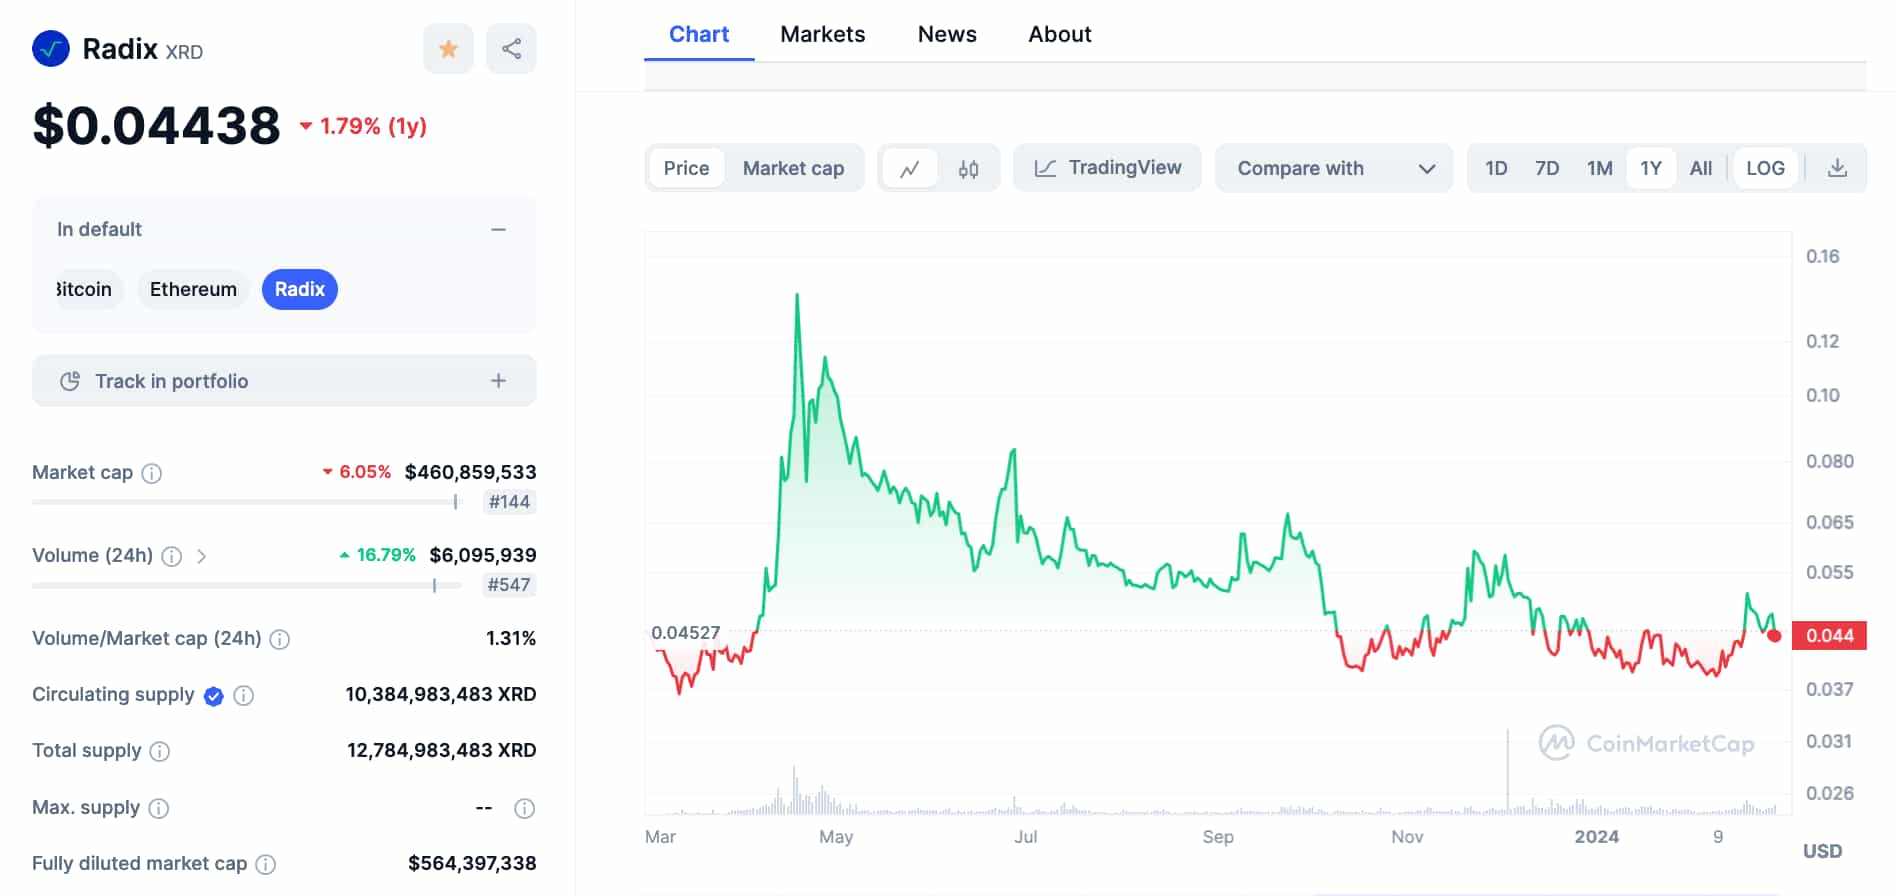Click the $6,095,939 volume value
1896x896 pixels.
[483, 555]
